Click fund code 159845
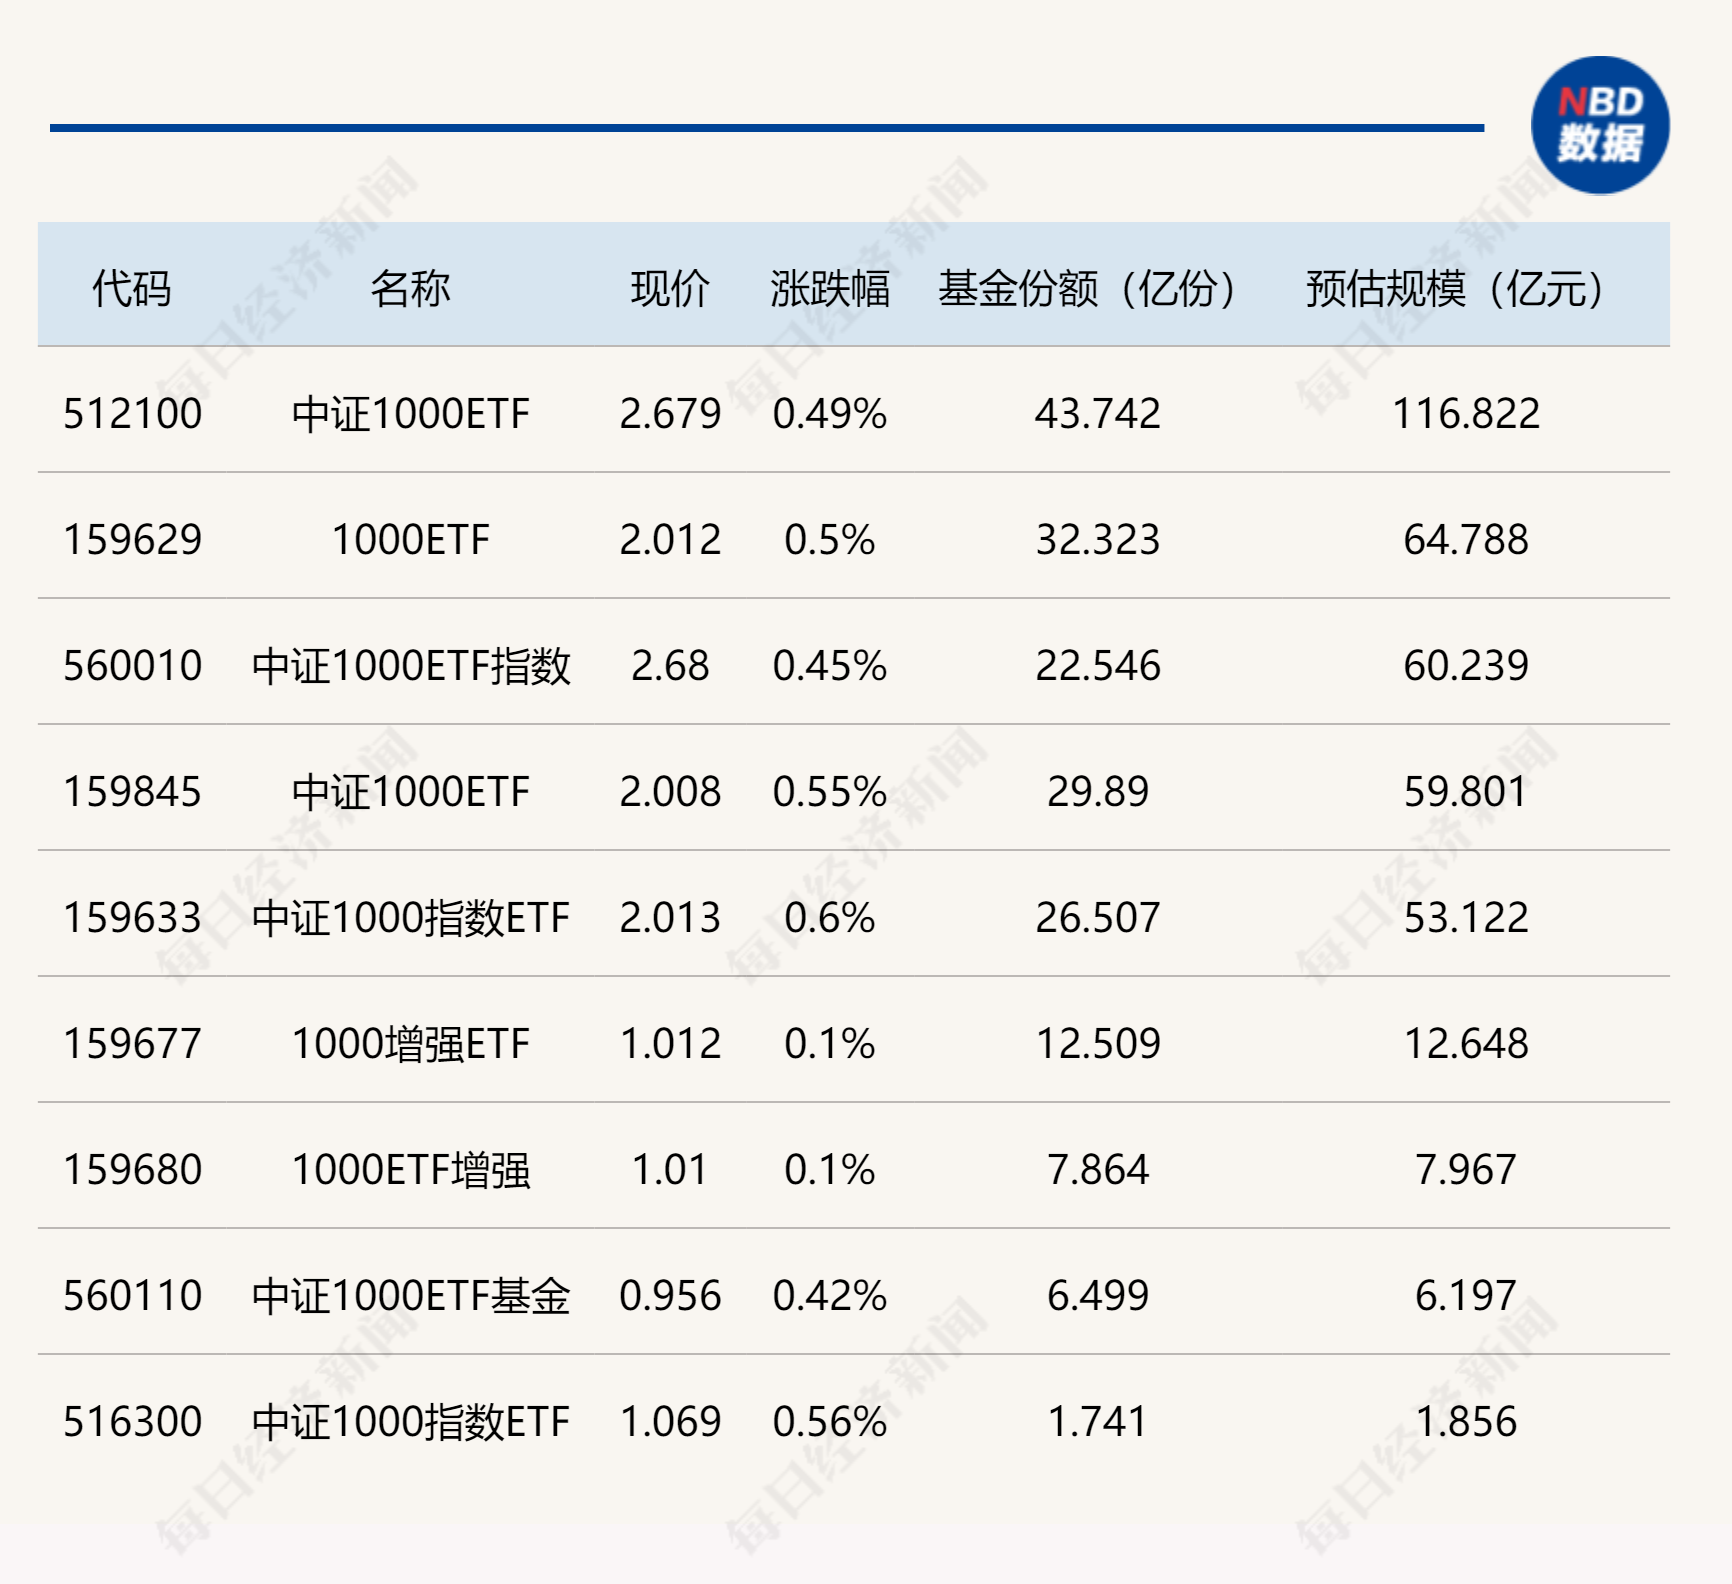The height and width of the screenshot is (1584, 1732). click(132, 792)
